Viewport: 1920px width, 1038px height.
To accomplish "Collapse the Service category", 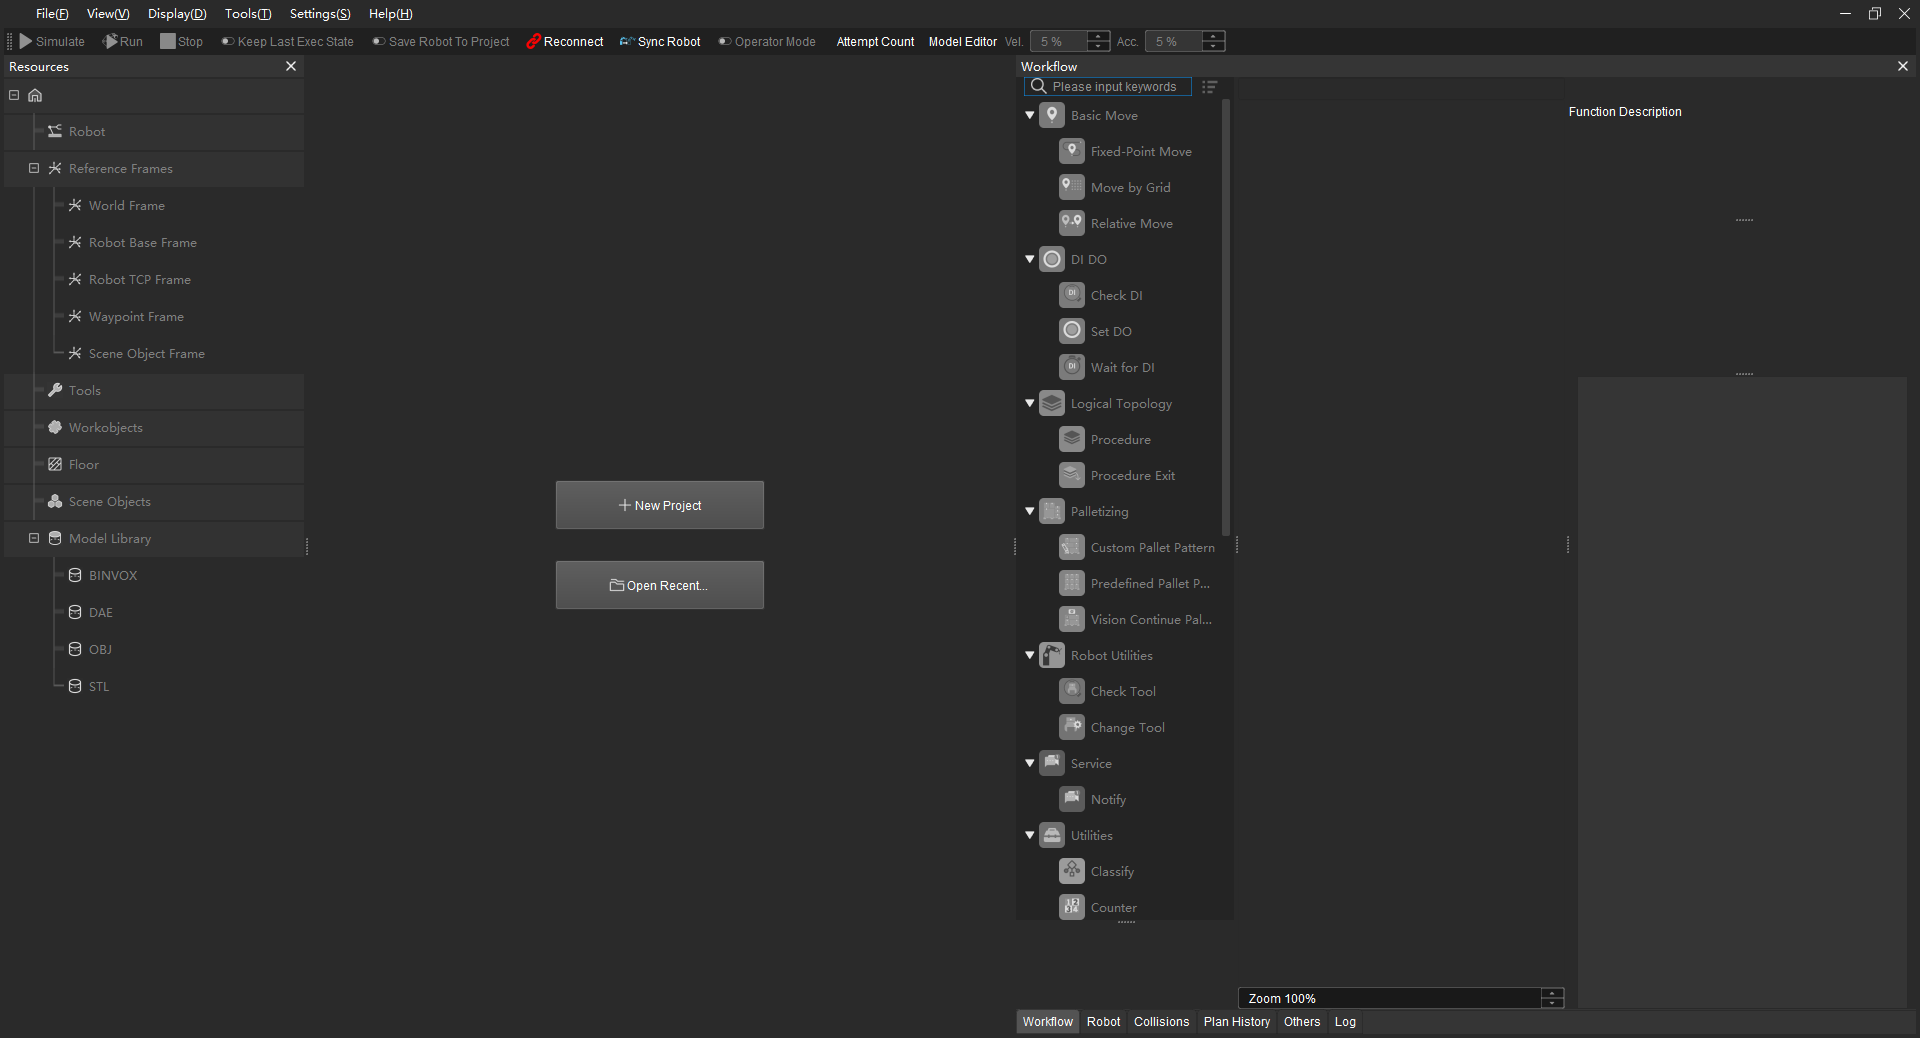I will (x=1030, y=763).
